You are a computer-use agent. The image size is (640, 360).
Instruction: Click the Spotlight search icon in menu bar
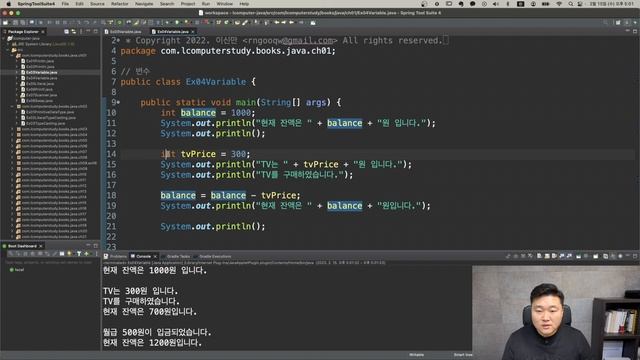click(x=571, y=4)
